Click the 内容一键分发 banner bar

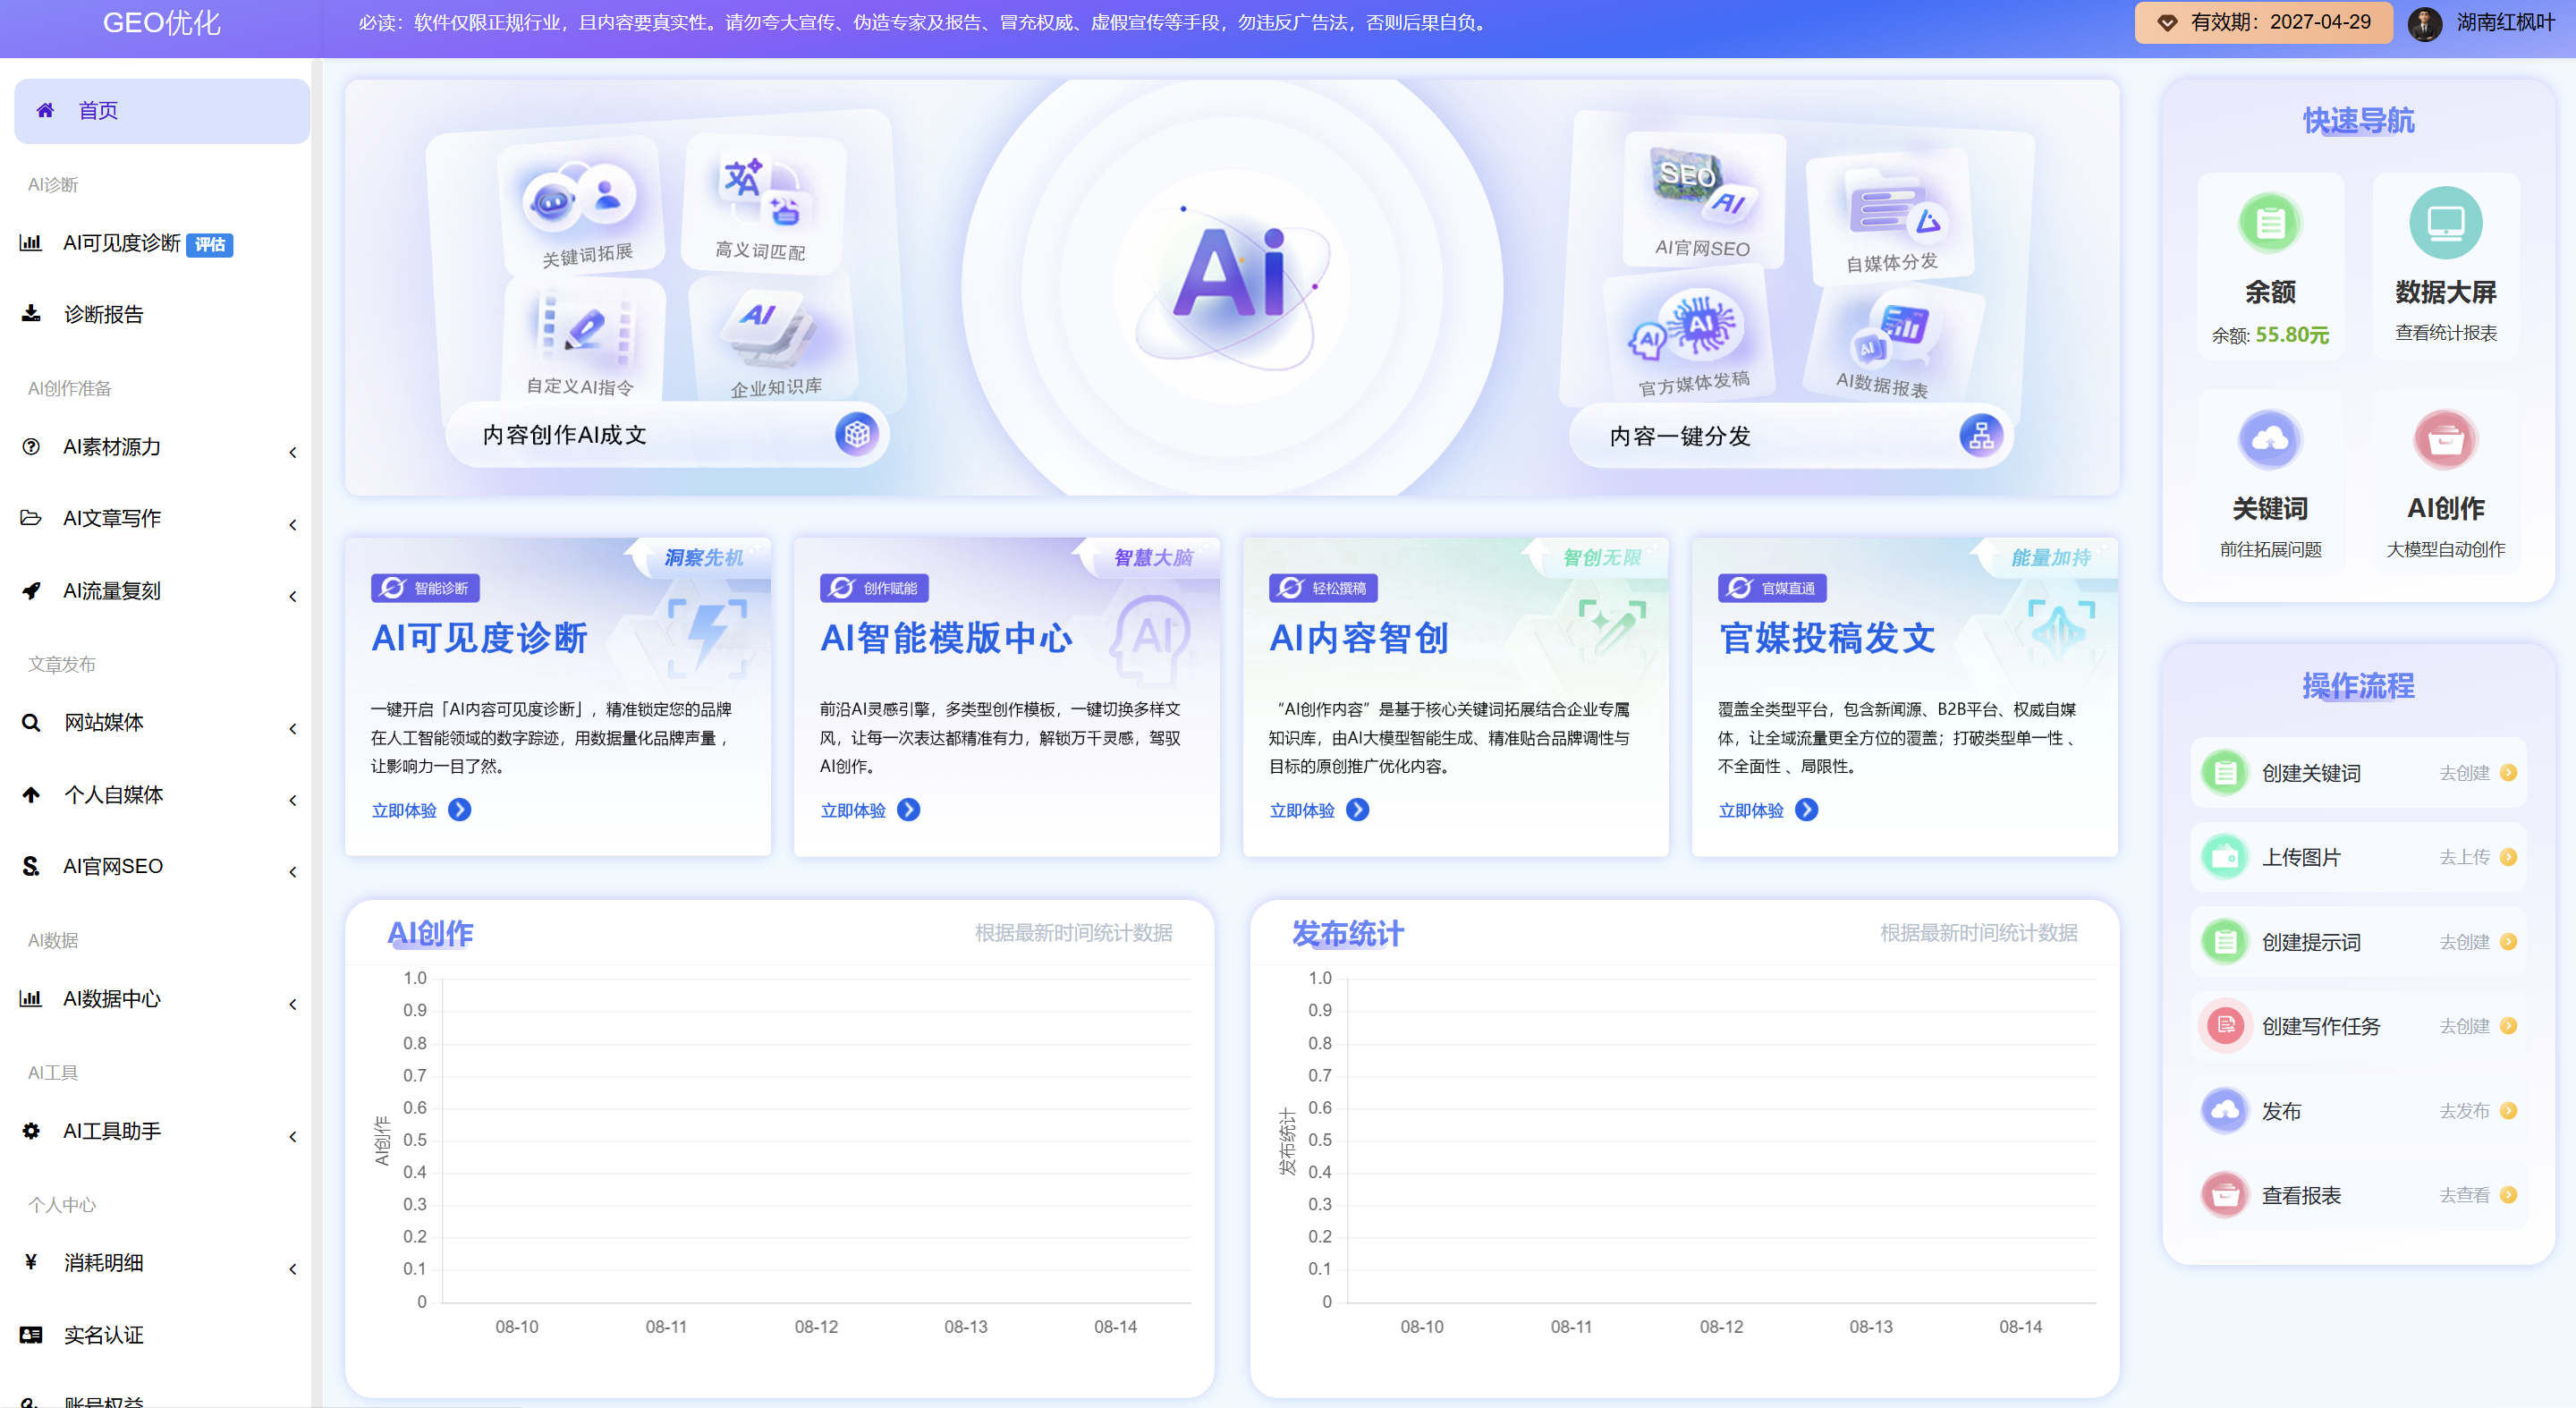pyautogui.click(x=1790, y=435)
